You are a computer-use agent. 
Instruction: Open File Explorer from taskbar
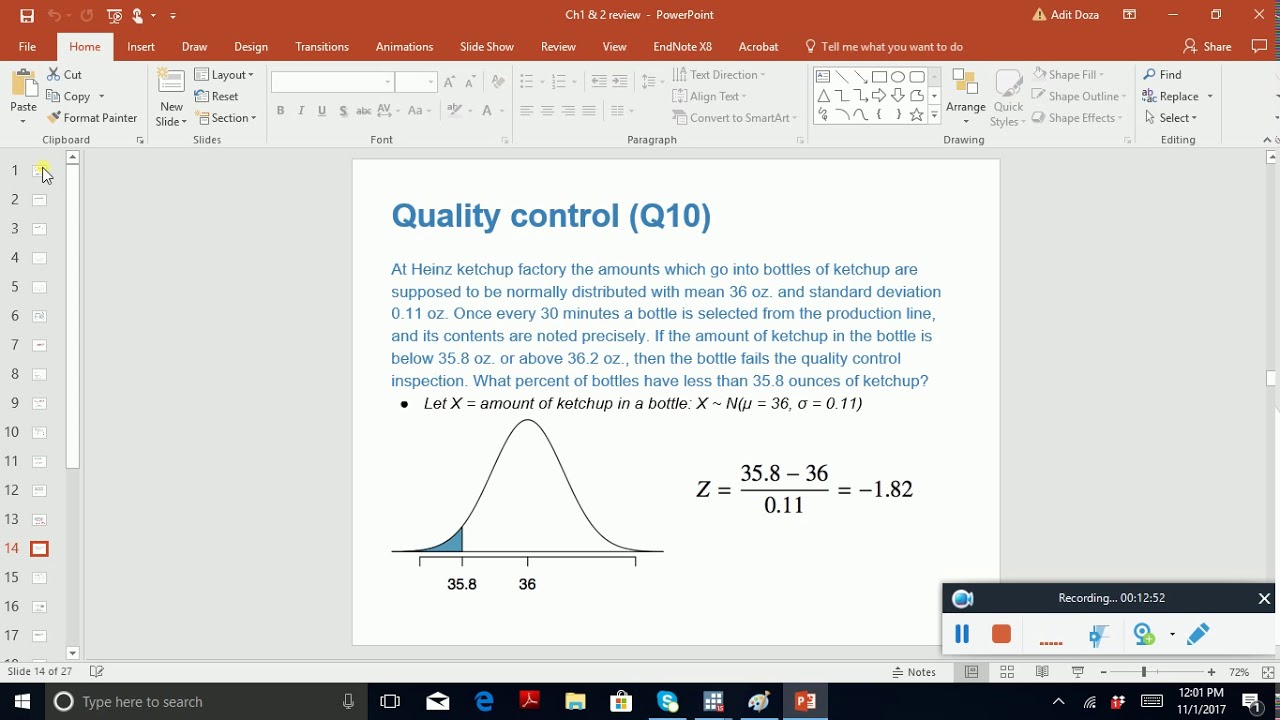(x=575, y=702)
